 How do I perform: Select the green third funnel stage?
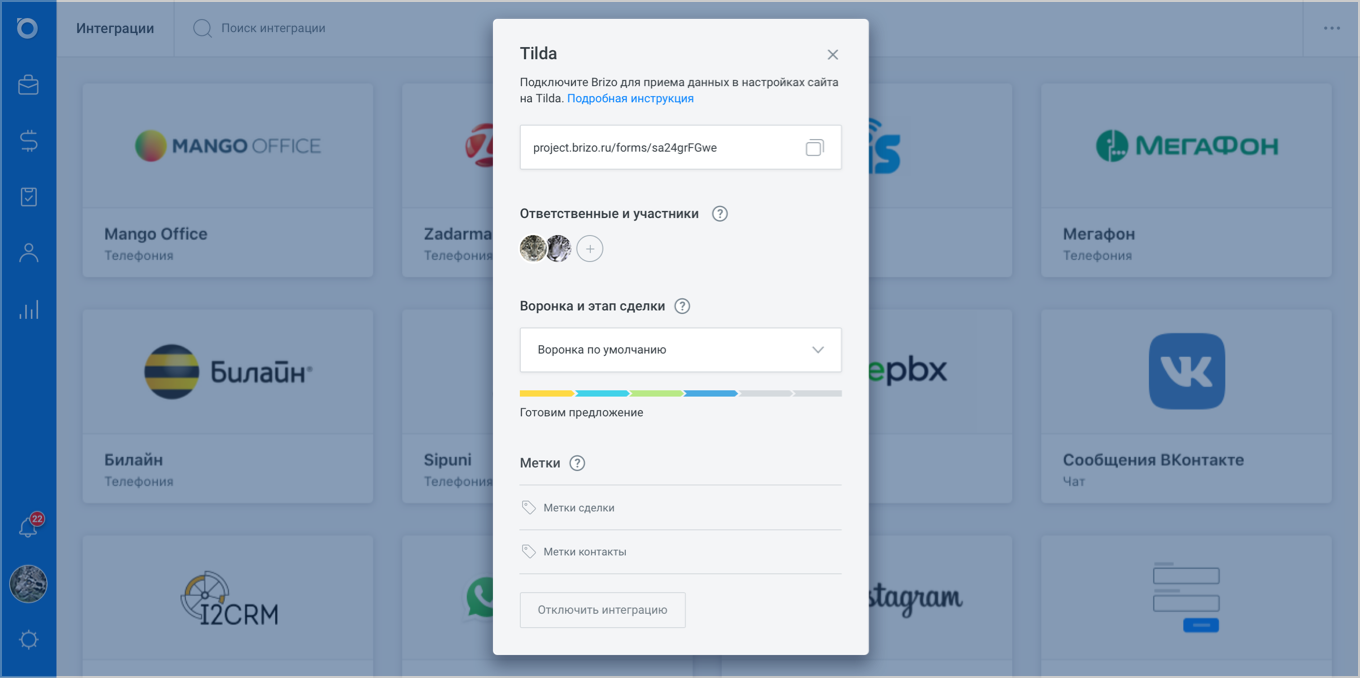coord(656,394)
